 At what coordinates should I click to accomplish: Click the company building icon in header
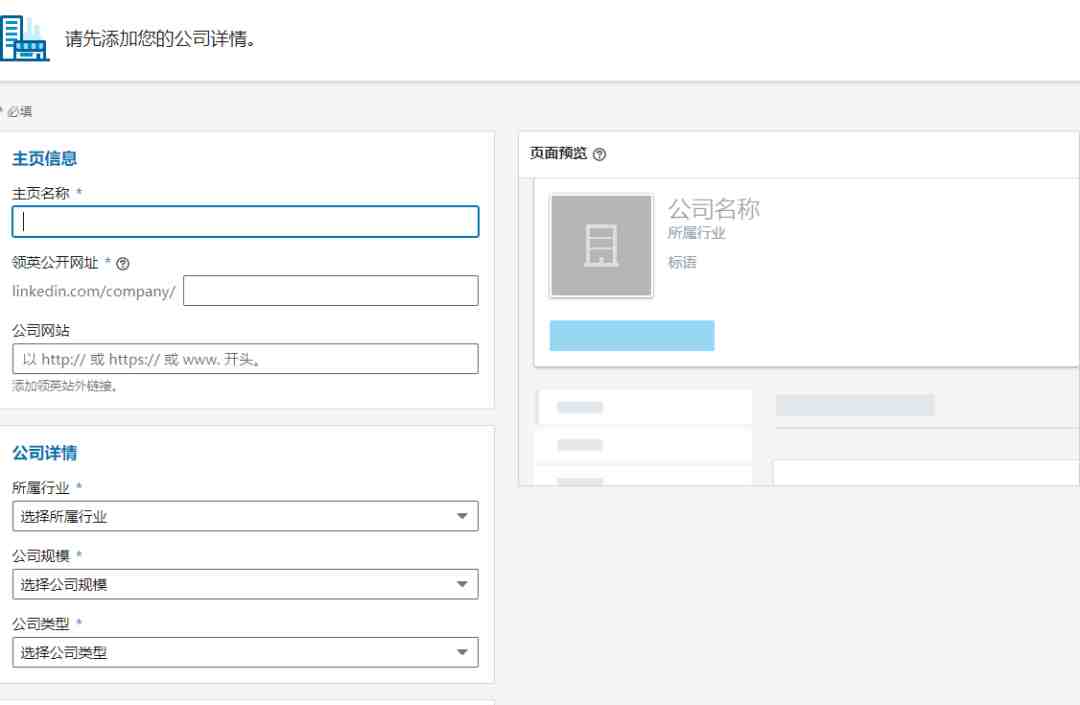coord(24,39)
